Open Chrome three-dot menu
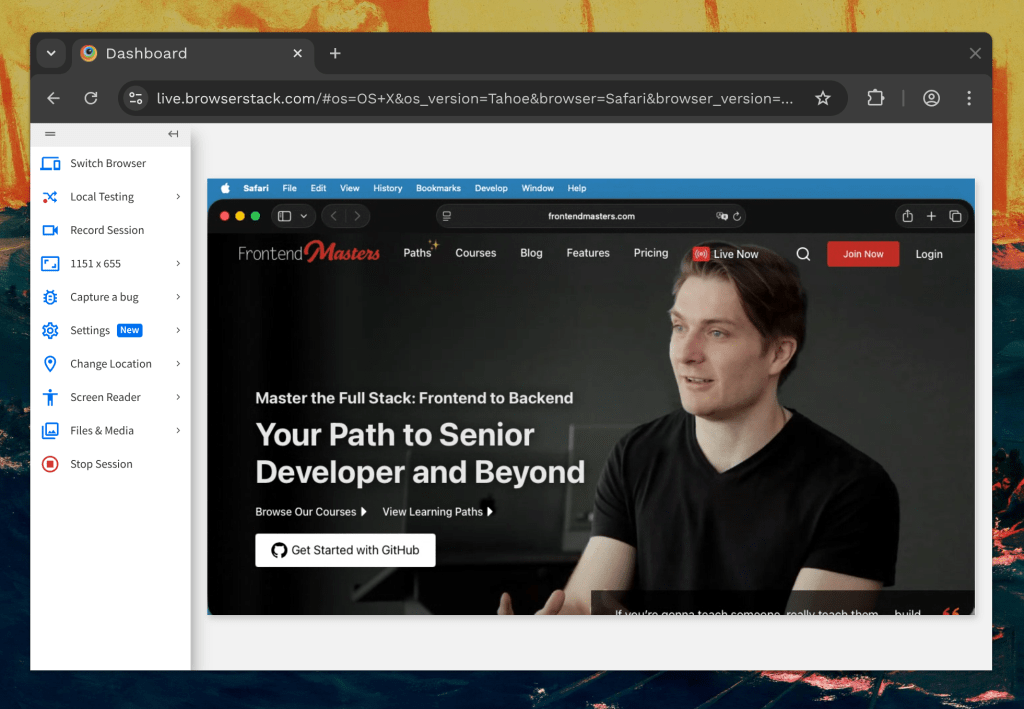Screen dimensions: 1024x709 (969, 98)
